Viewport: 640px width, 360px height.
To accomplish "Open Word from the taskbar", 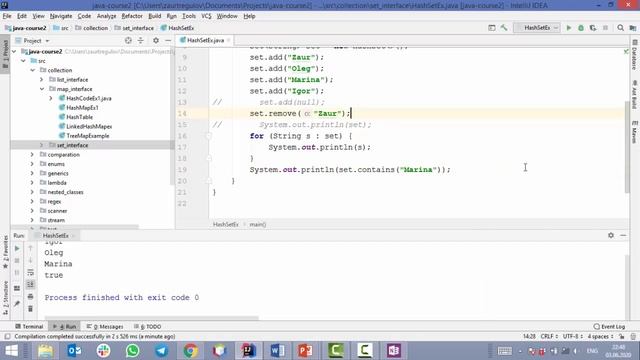I will tap(277, 351).
